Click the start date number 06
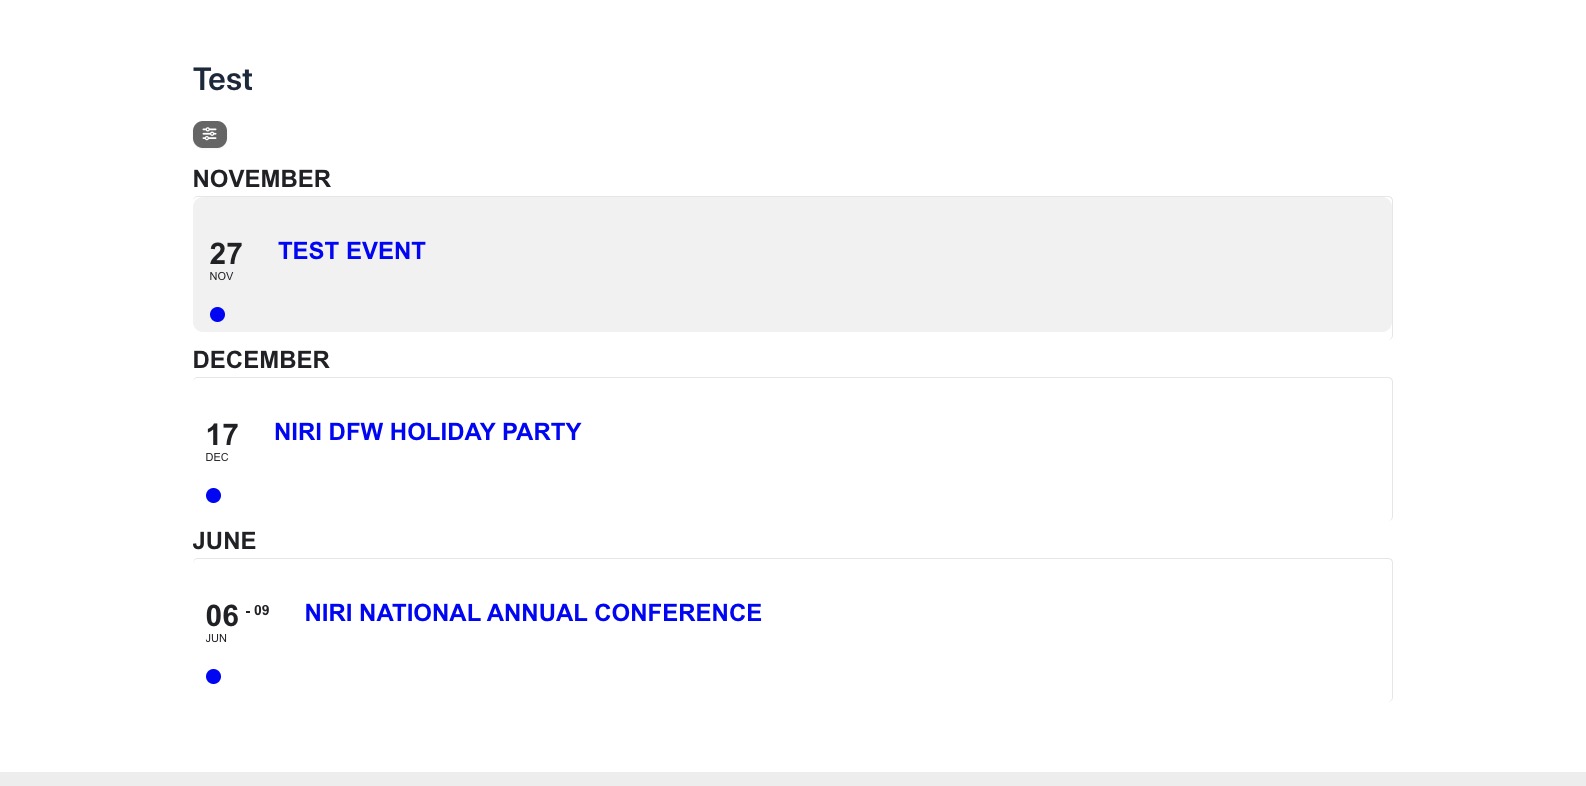This screenshot has width=1586, height=786. [x=222, y=616]
